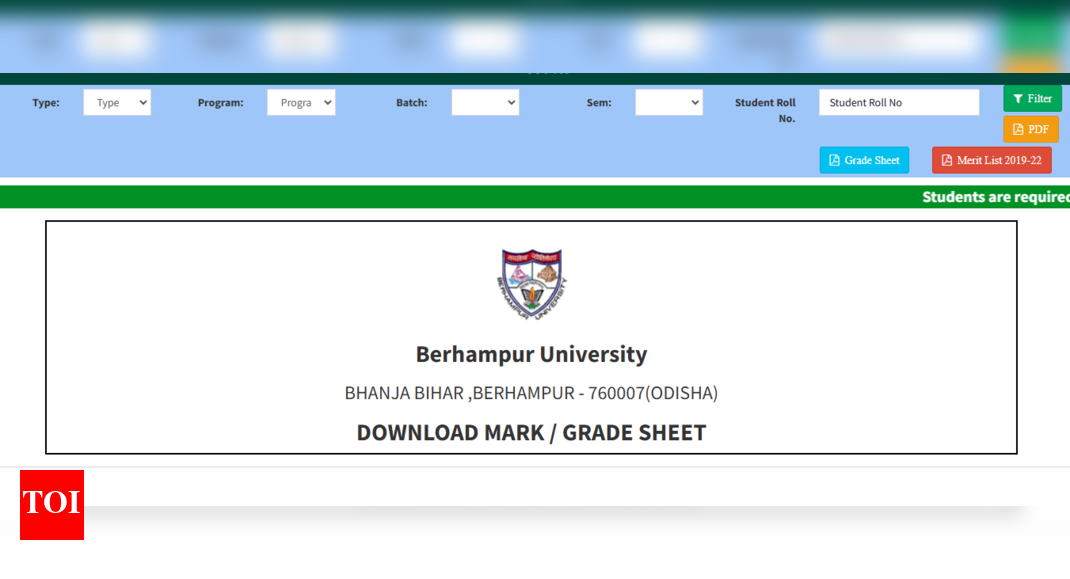1070x579 pixels.
Task: Click the scrolling 'Students are required' notice
Action: [x=996, y=197]
